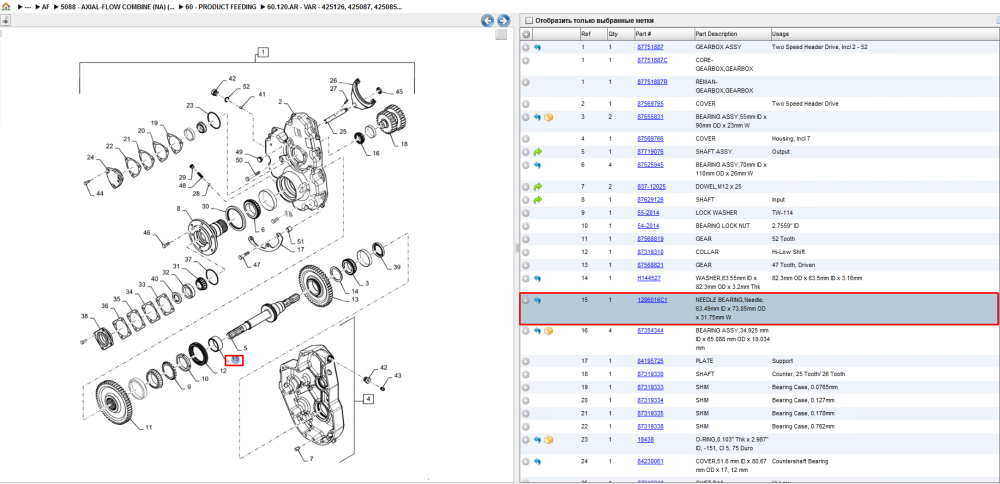
Task: Click the blue arrow on O-RING 18438 row
Action: click(x=538, y=439)
